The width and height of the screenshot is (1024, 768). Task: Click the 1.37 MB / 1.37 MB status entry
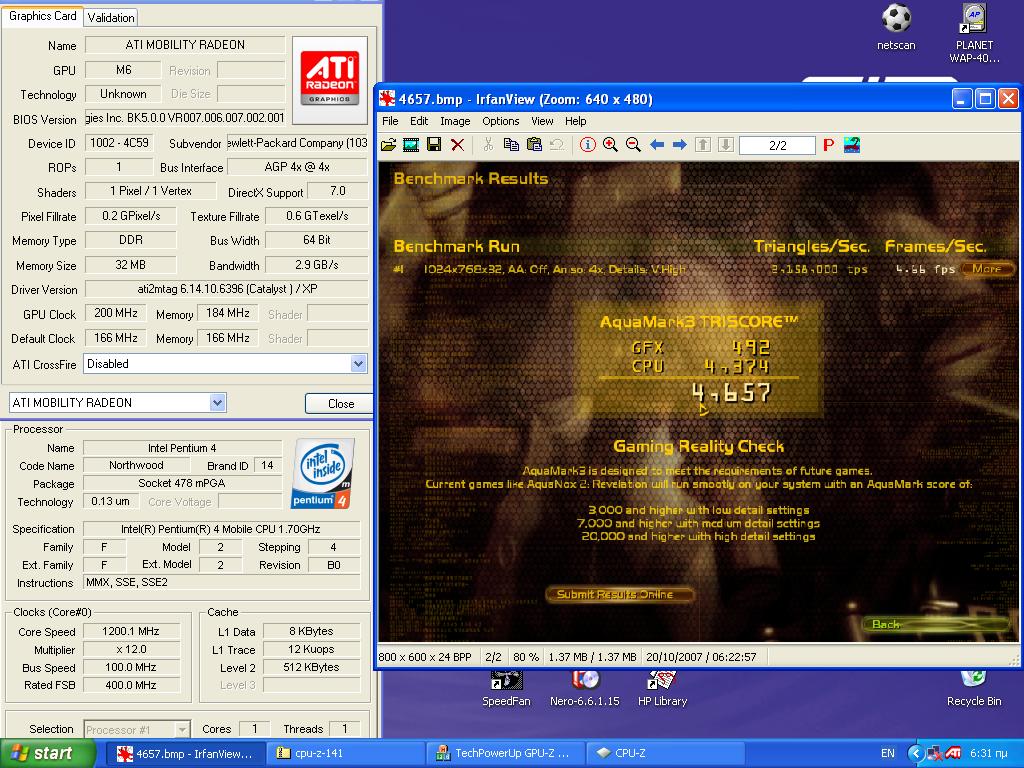point(592,657)
